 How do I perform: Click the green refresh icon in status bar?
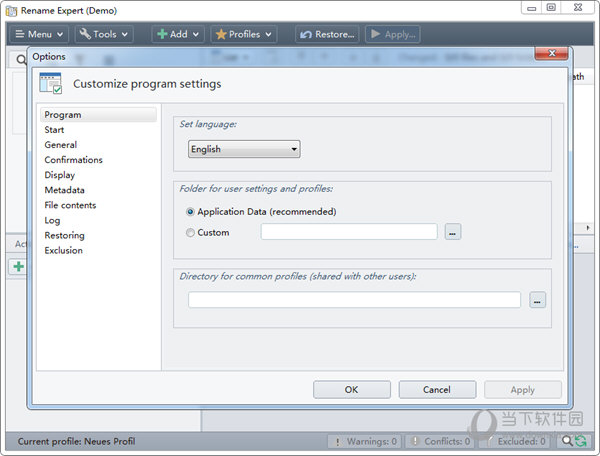581,441
